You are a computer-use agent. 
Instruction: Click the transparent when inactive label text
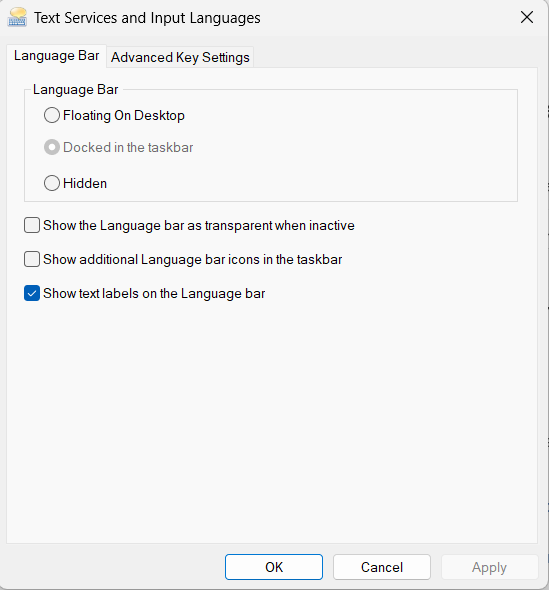[199, 225]
